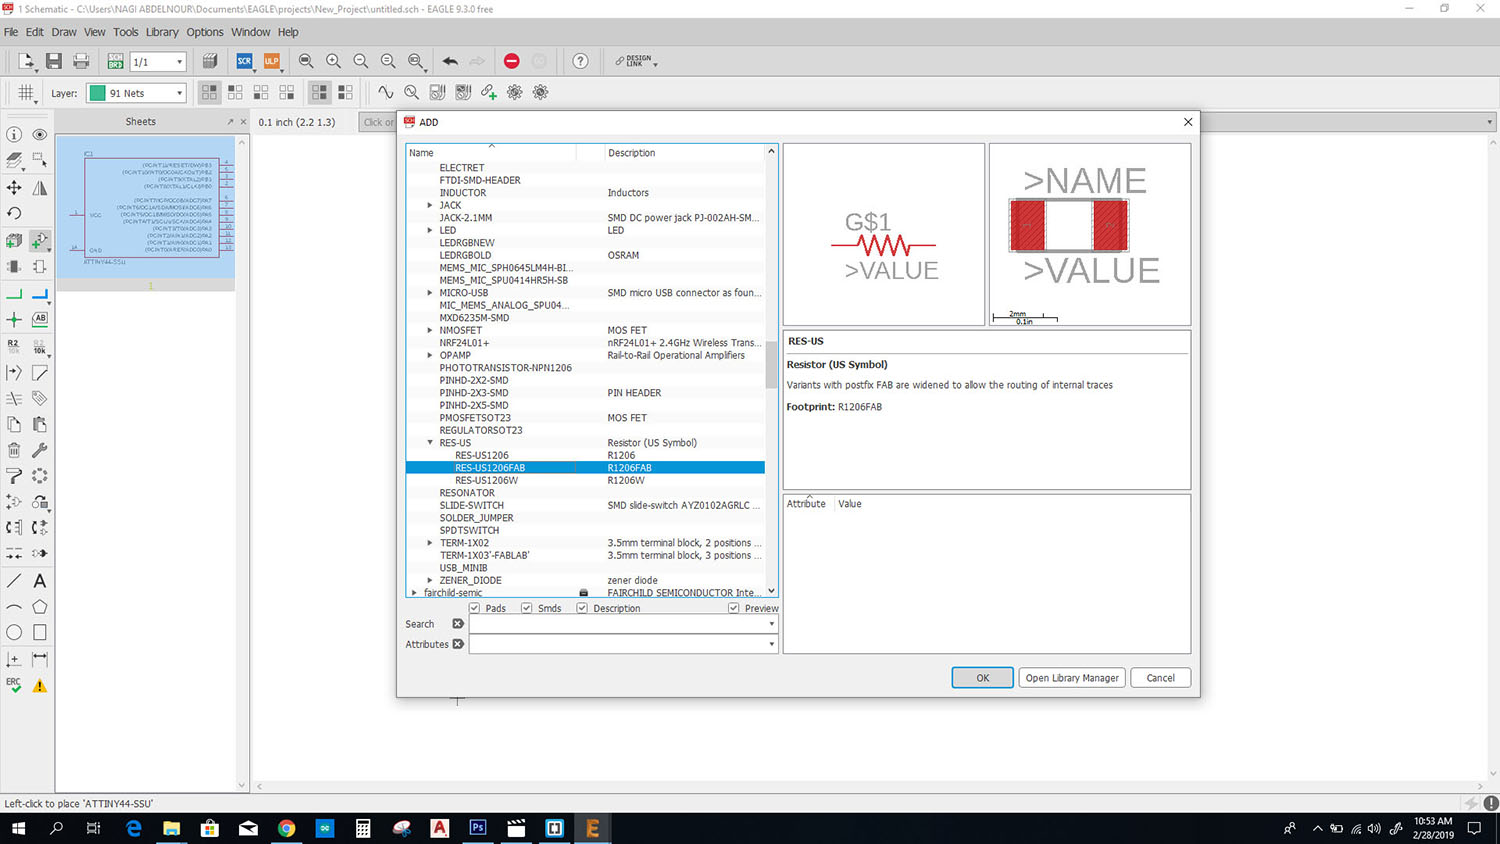Click the red Stop command icon

point(511,61)
